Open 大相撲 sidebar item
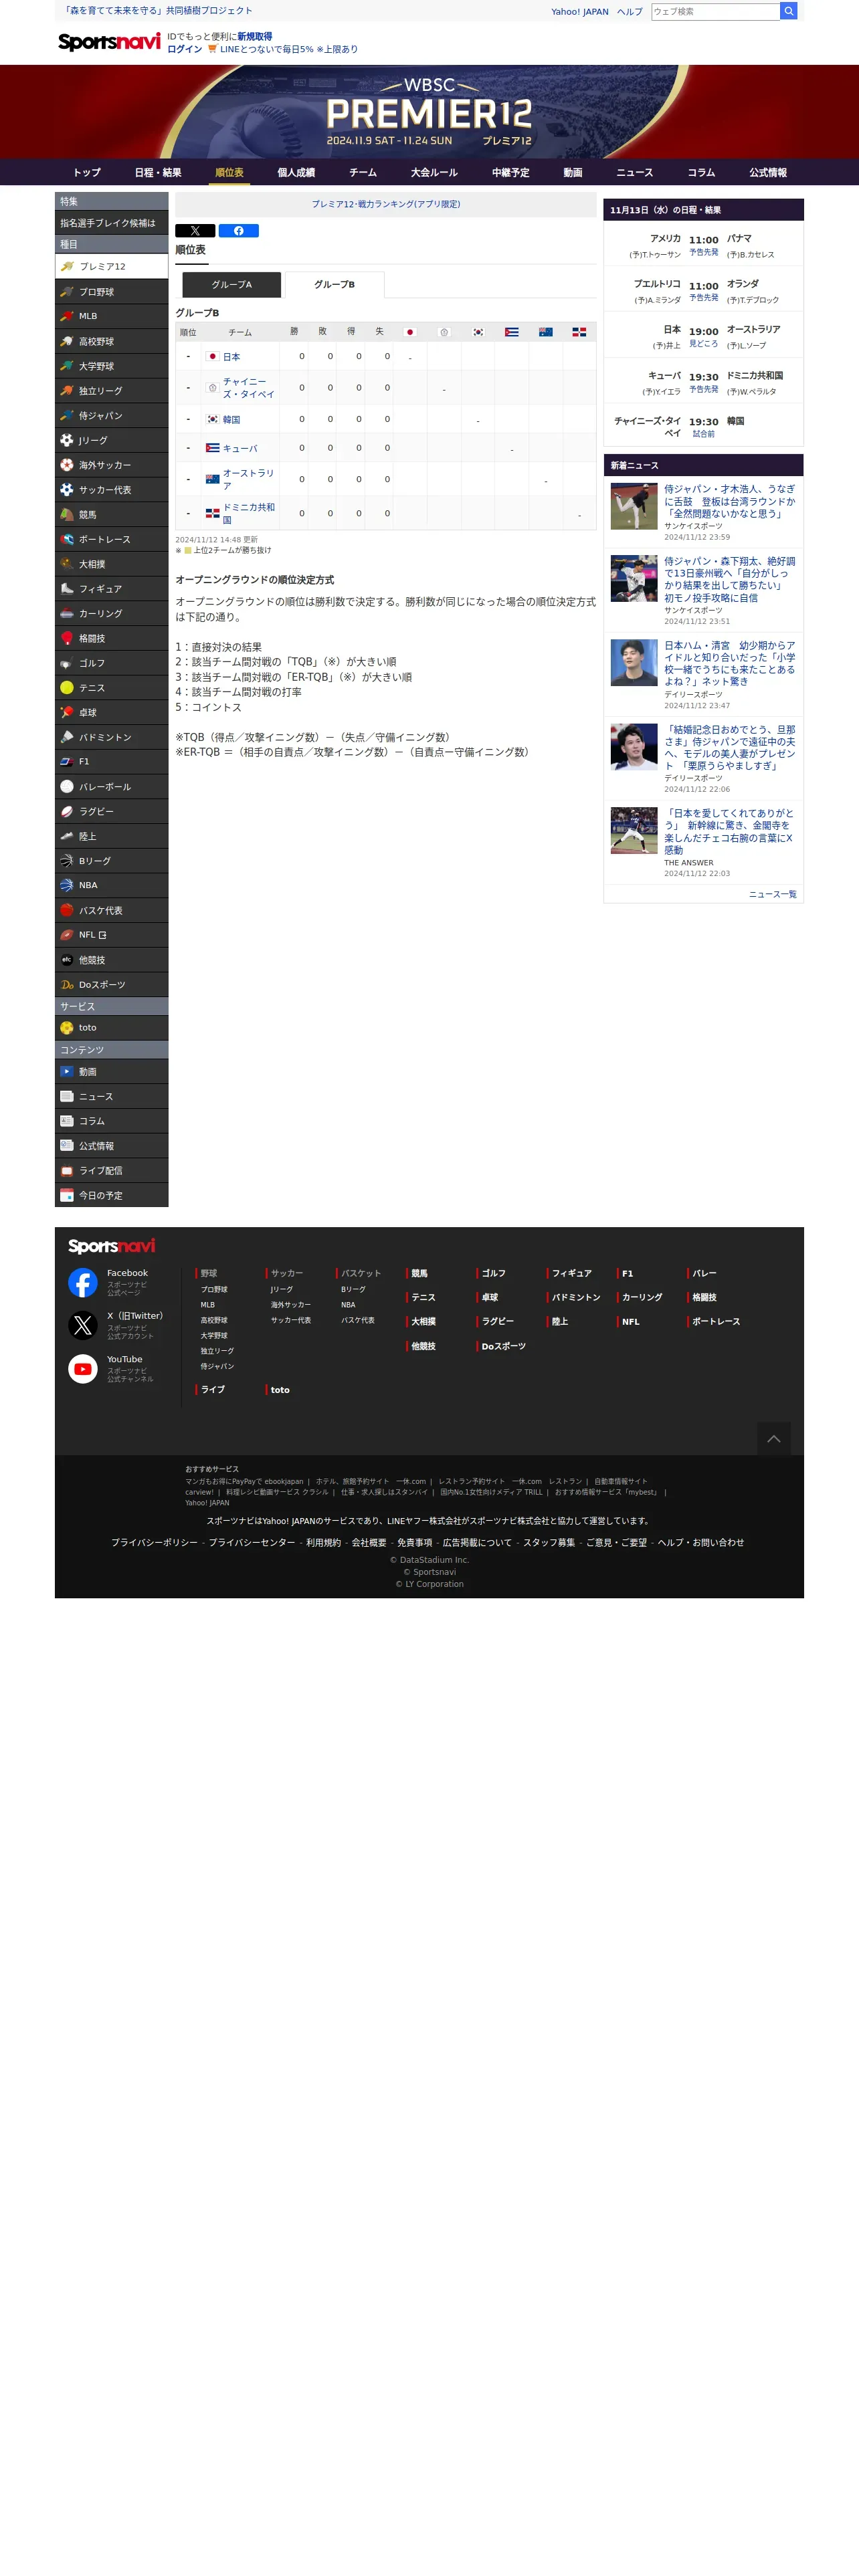This screenshot has height=2576, width=859. 111,564
